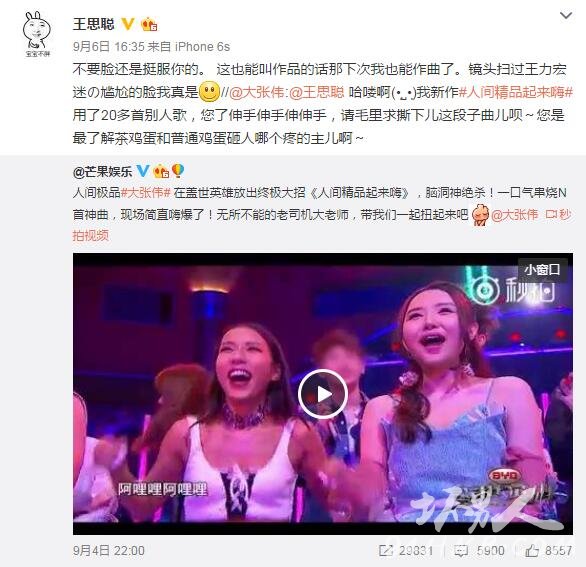Open the post options chevron menu

[566, 16]
